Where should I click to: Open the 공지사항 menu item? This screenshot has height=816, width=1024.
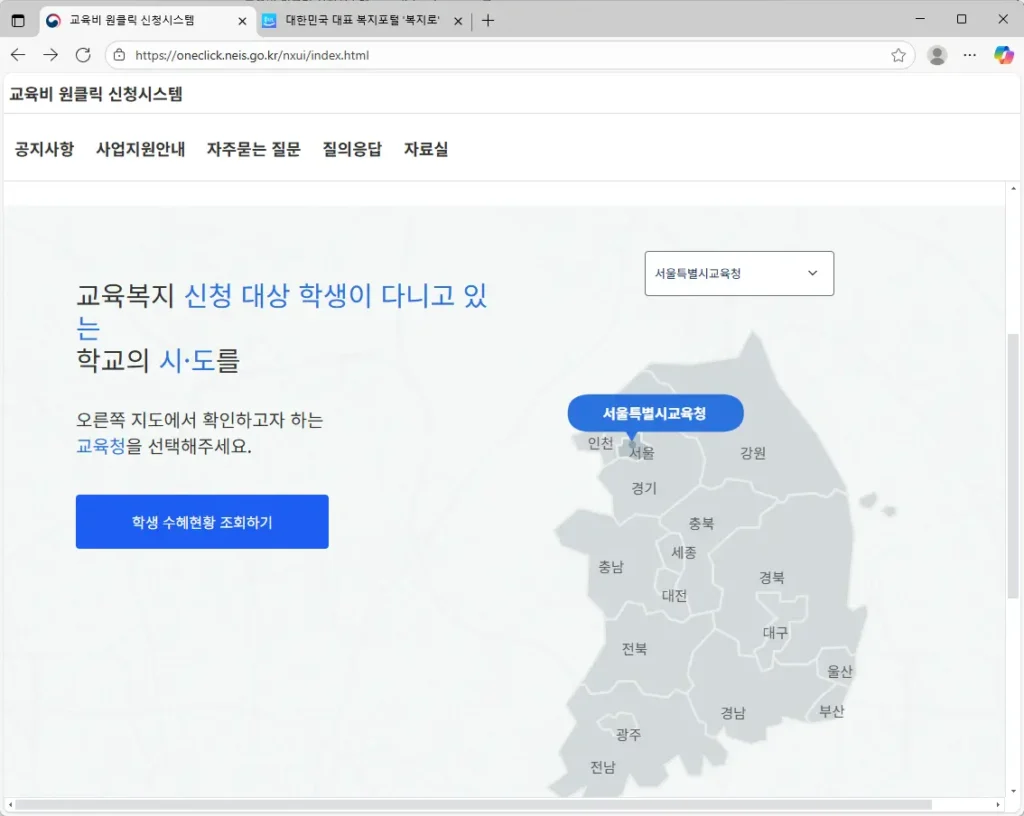pos(44,148)
